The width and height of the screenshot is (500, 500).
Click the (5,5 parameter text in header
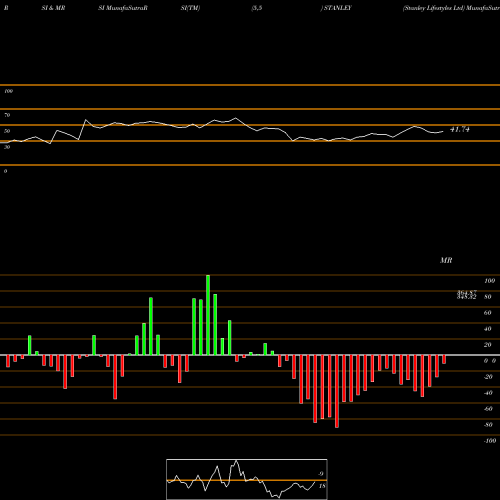(257, 8)
